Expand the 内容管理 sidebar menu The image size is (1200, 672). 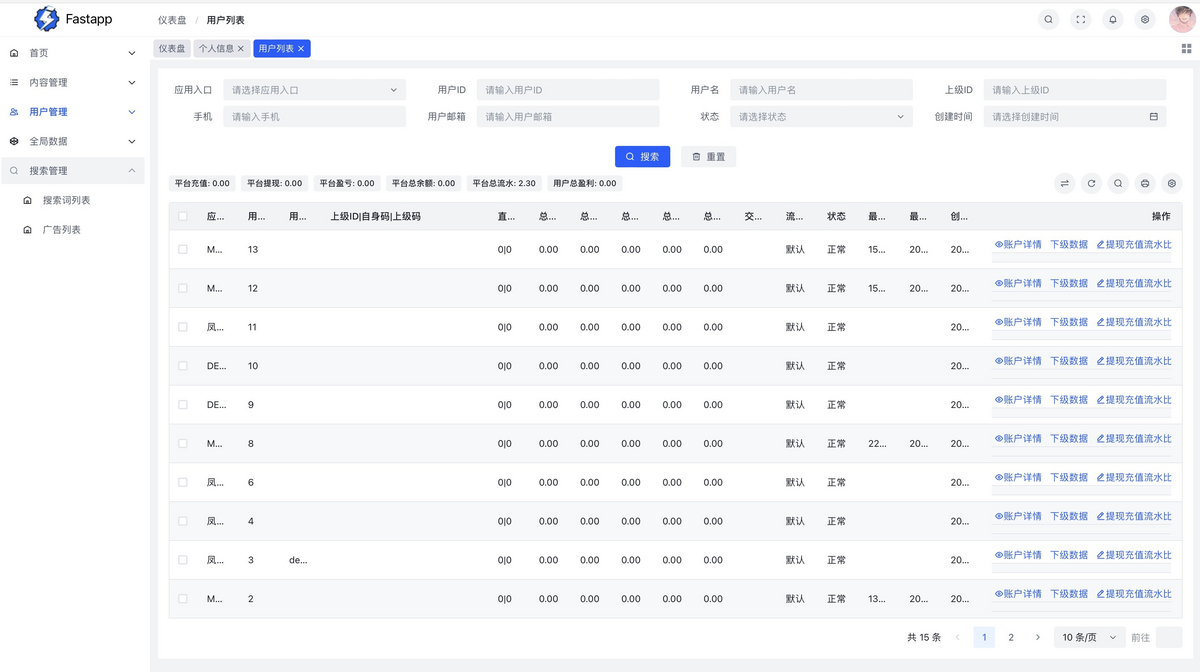(132, 82)
